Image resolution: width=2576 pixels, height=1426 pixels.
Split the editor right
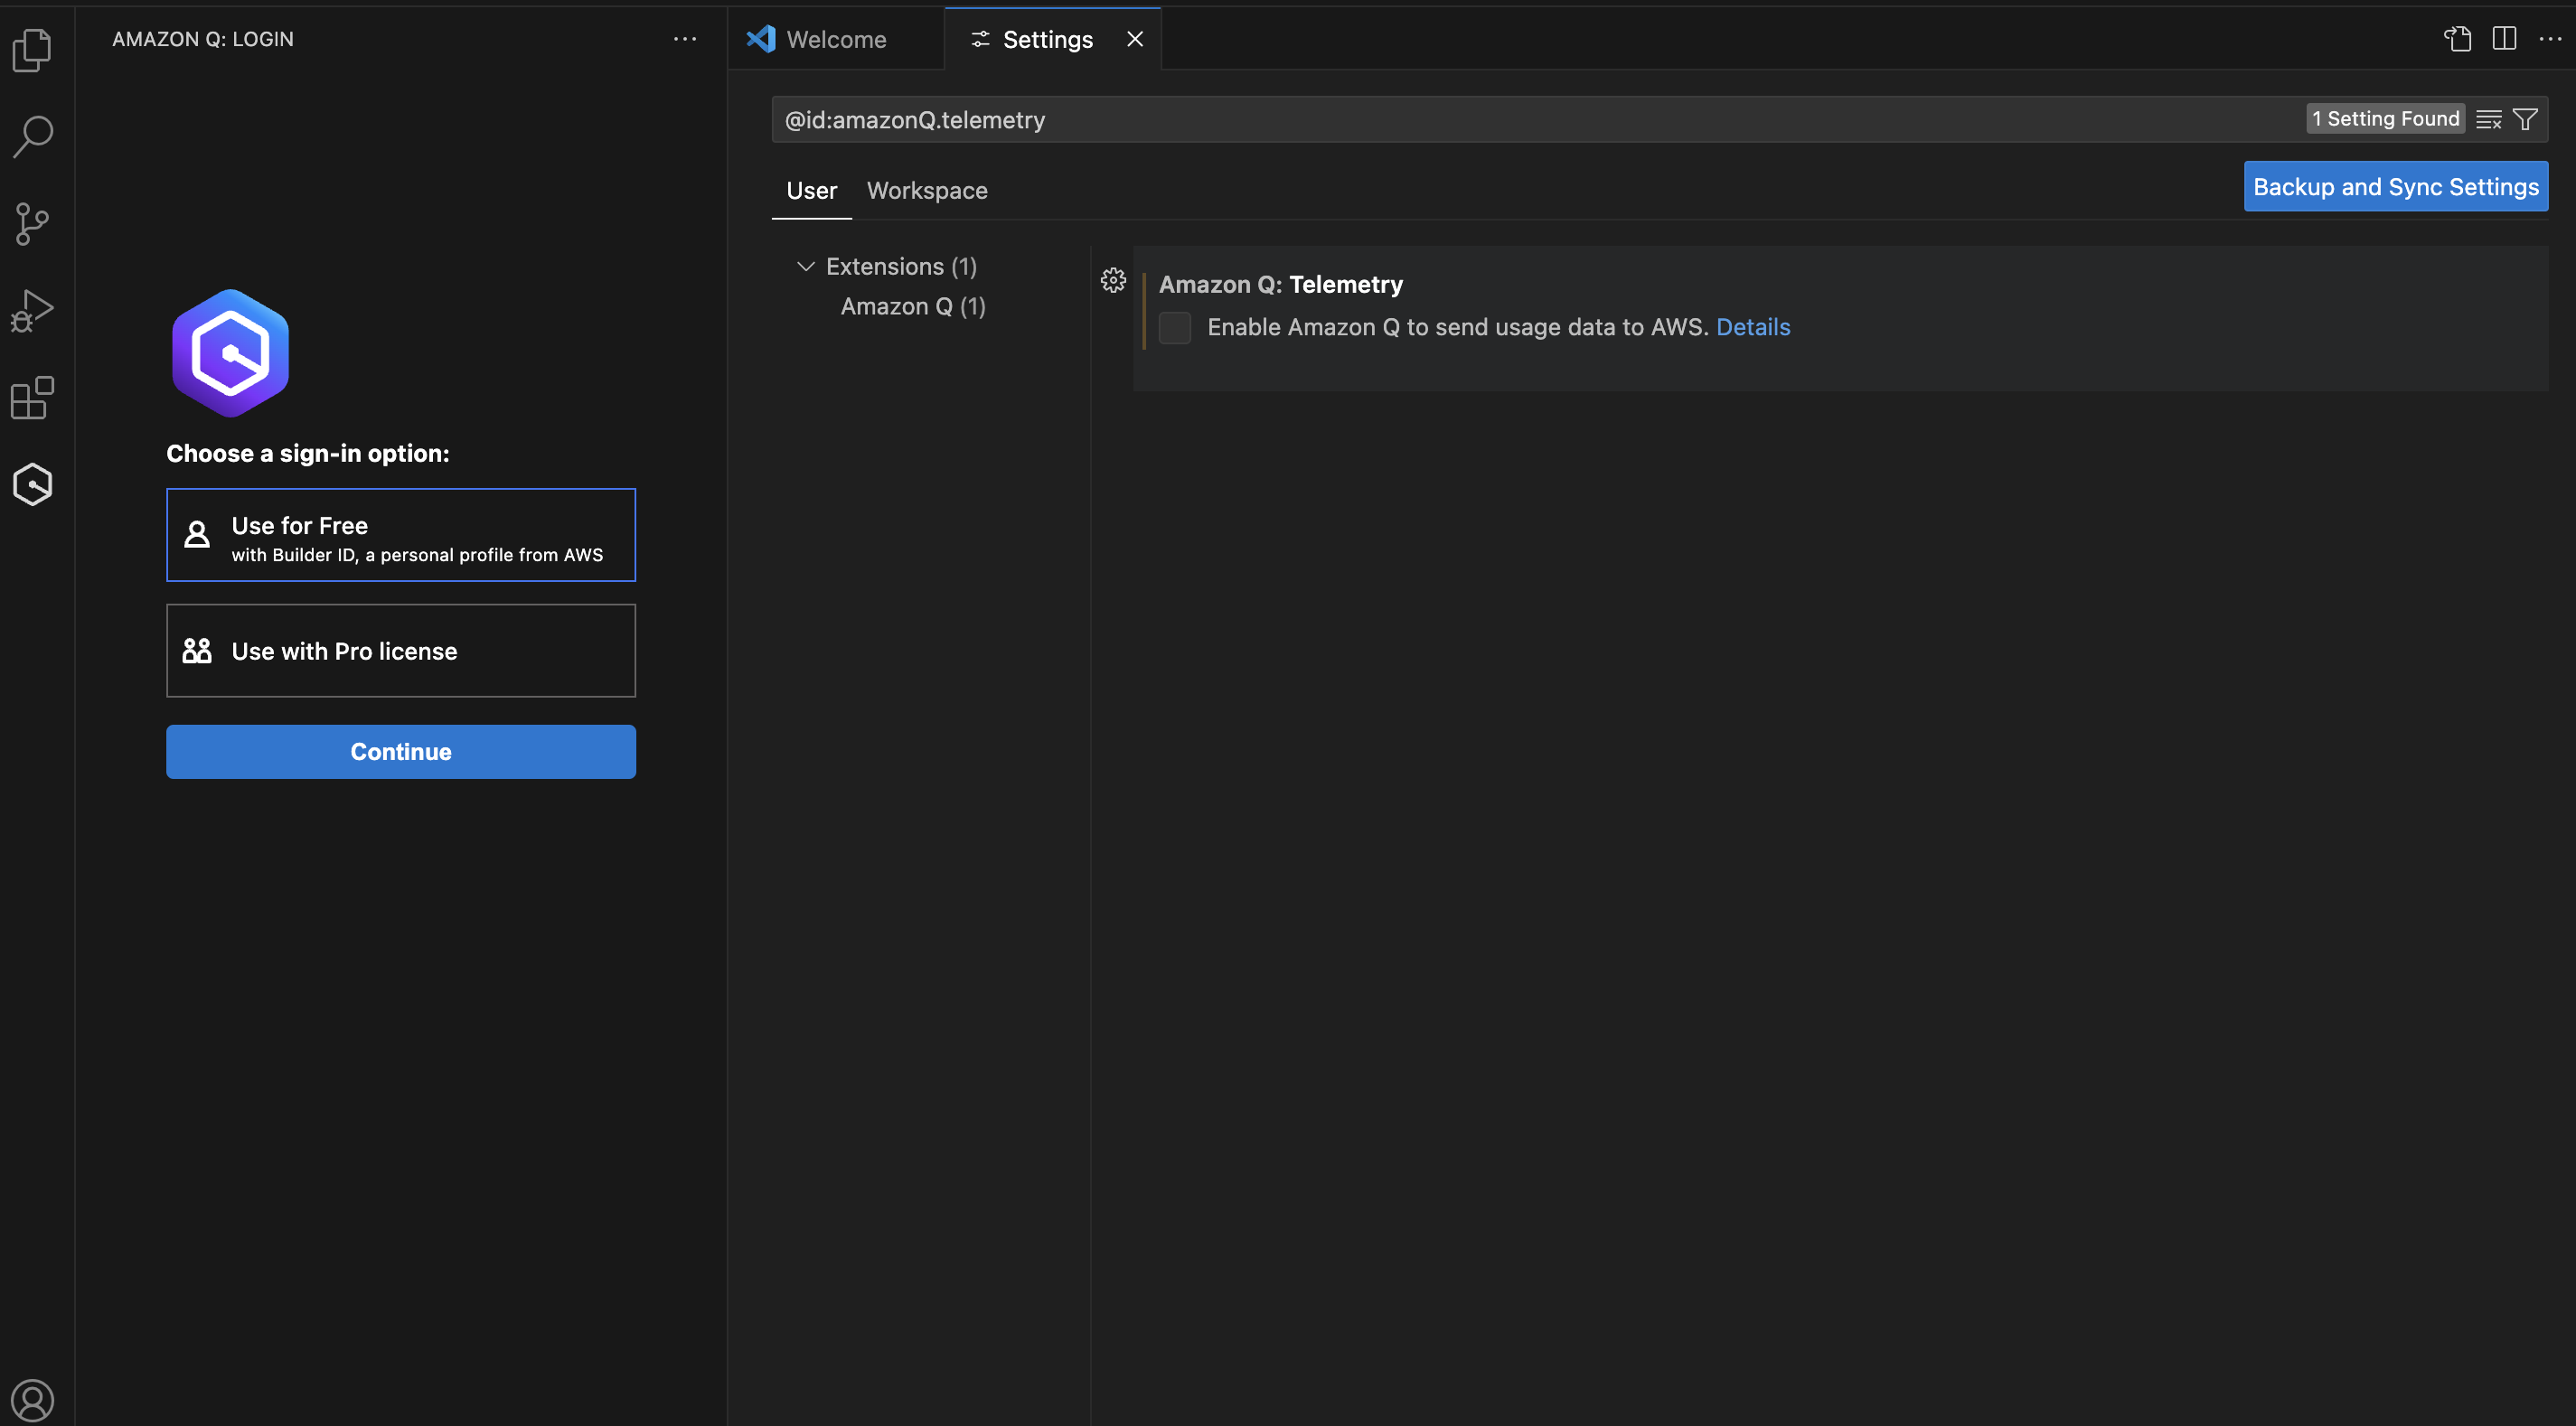(2504, 39)
